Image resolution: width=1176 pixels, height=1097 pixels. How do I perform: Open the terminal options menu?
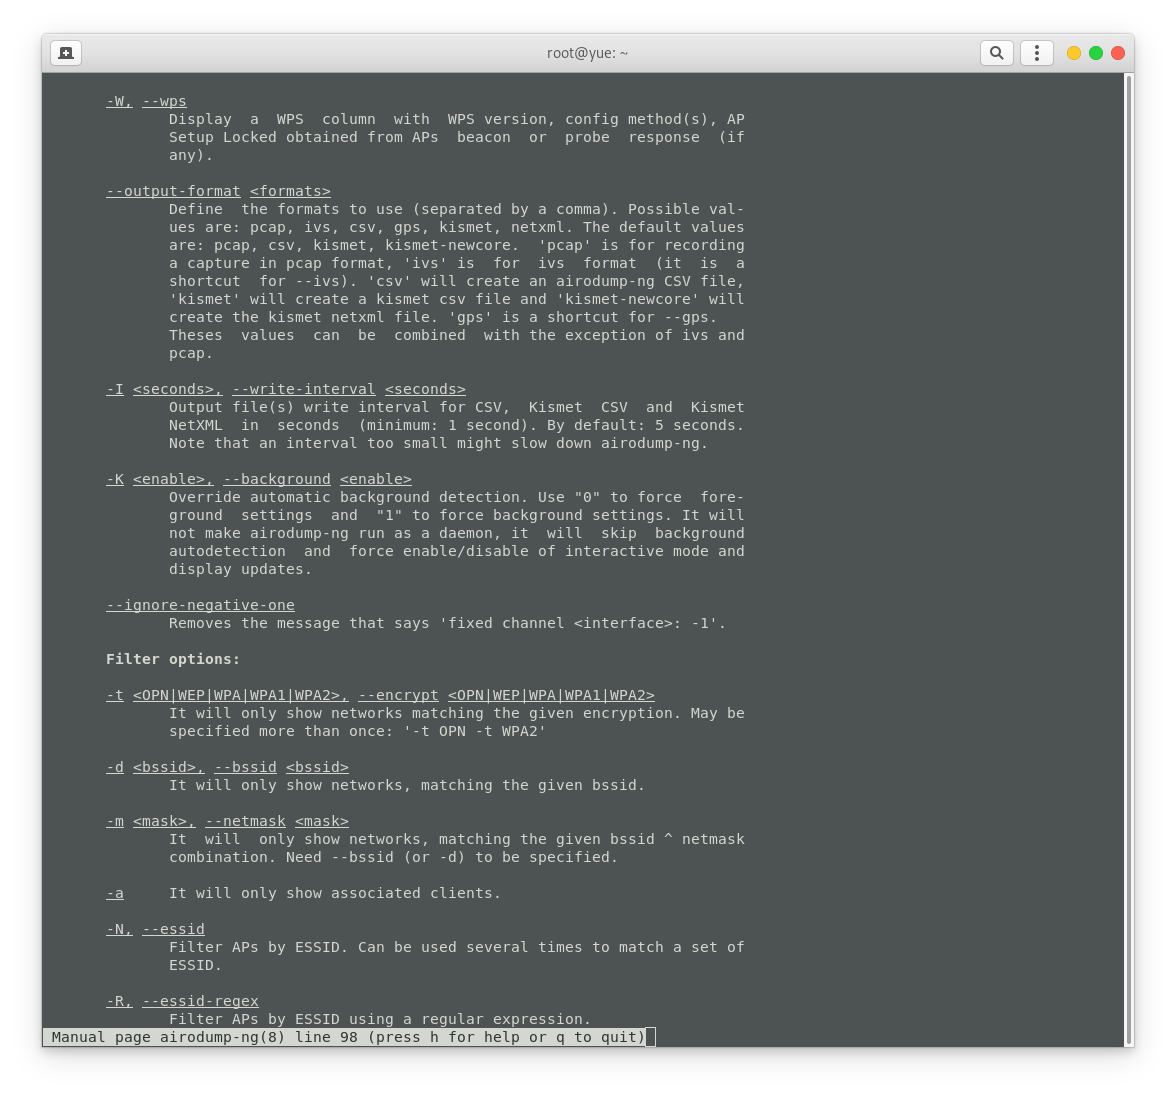1036,53
